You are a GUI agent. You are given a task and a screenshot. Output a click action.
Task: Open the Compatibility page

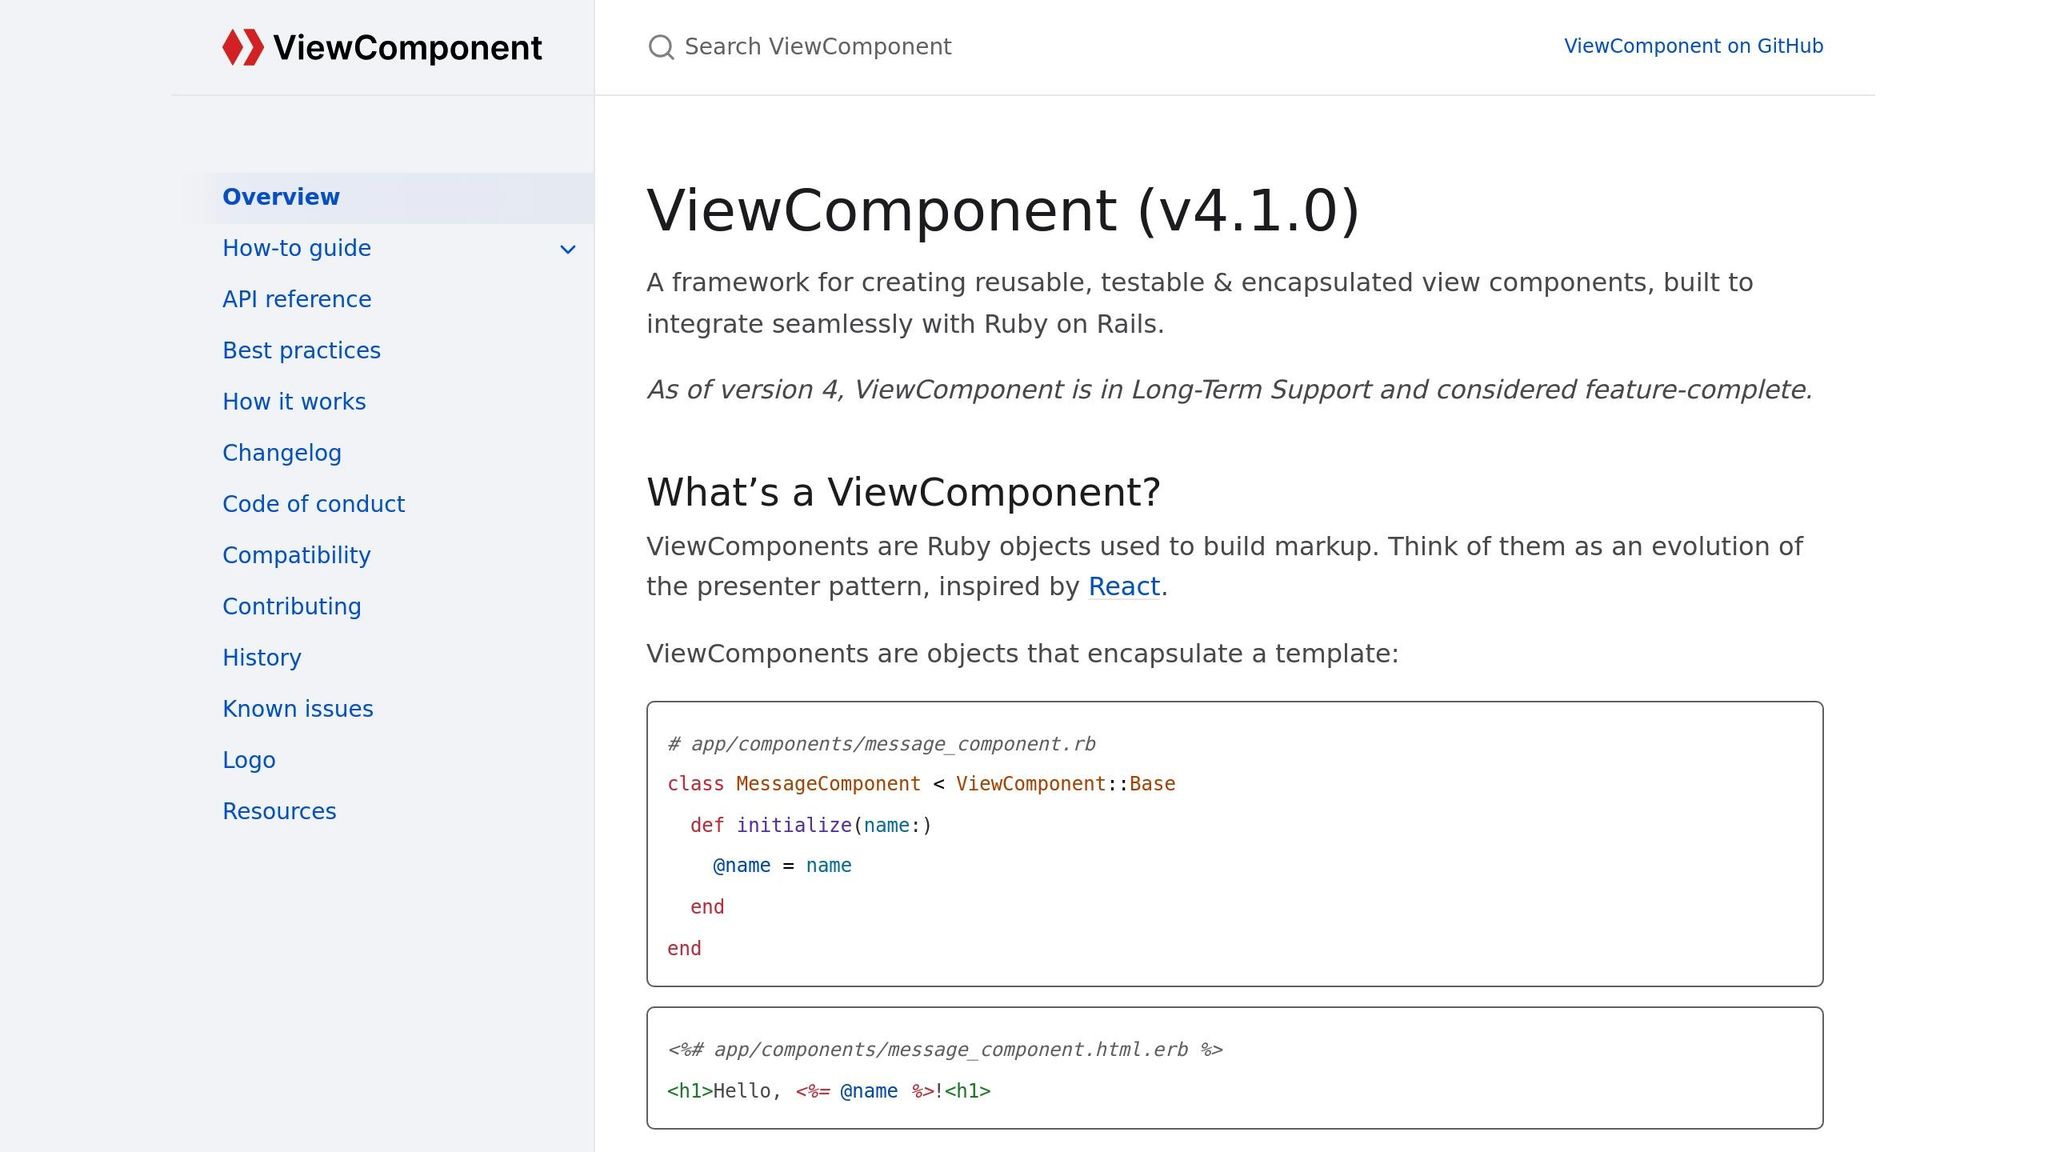click(x=296, y=555)
